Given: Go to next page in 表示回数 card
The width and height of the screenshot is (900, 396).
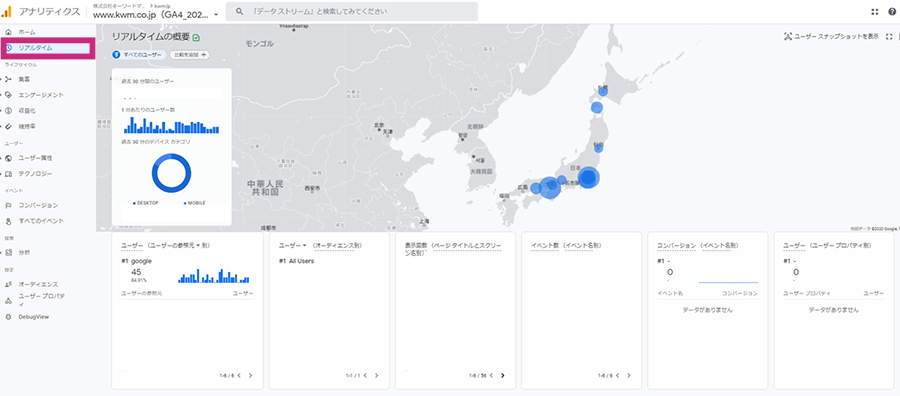Looking at the screenshot, I should pos(503,375).
